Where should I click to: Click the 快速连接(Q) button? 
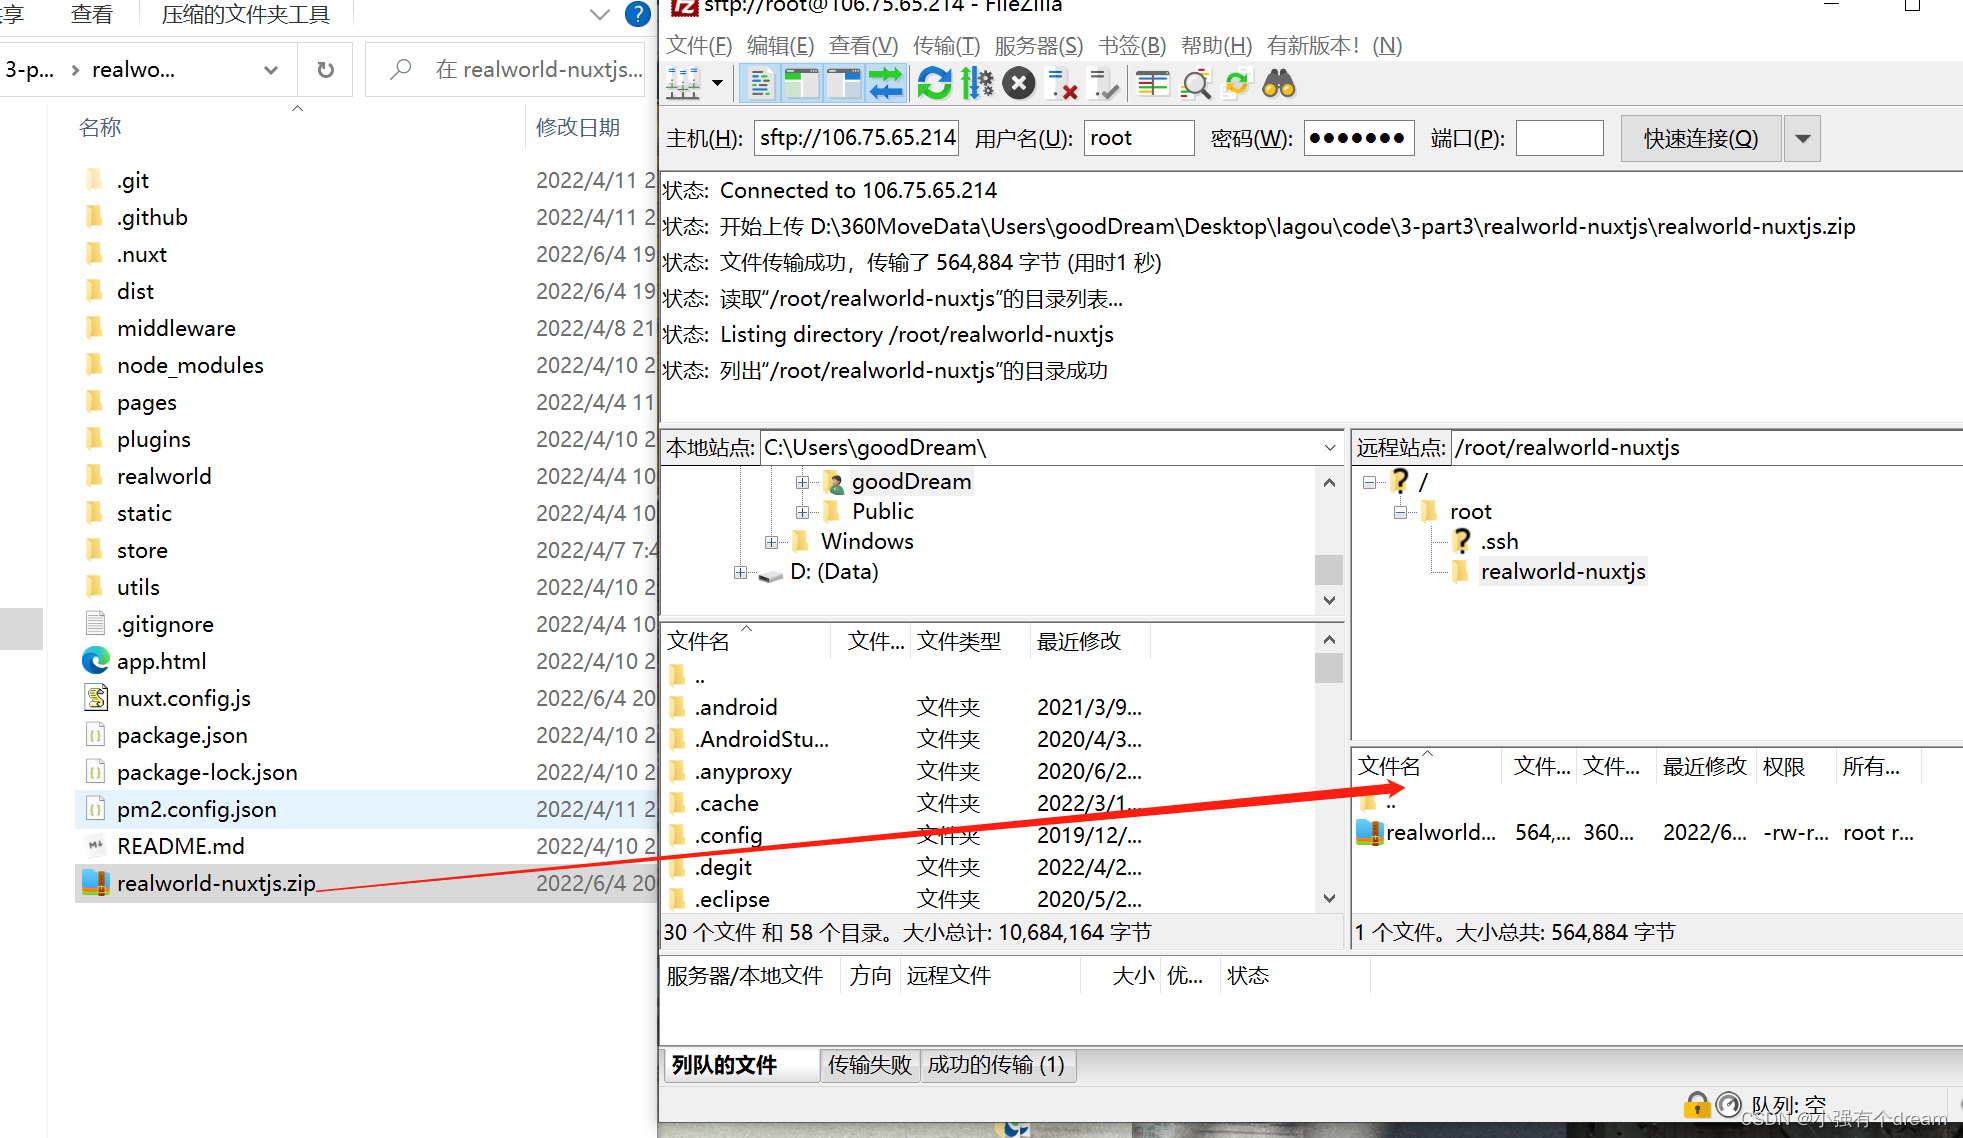(x=1701, y=138)
